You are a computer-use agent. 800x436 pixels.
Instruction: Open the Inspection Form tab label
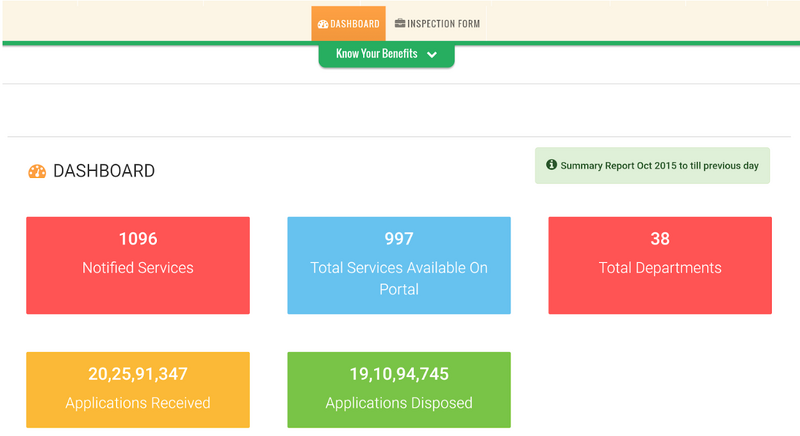point(444,24)
